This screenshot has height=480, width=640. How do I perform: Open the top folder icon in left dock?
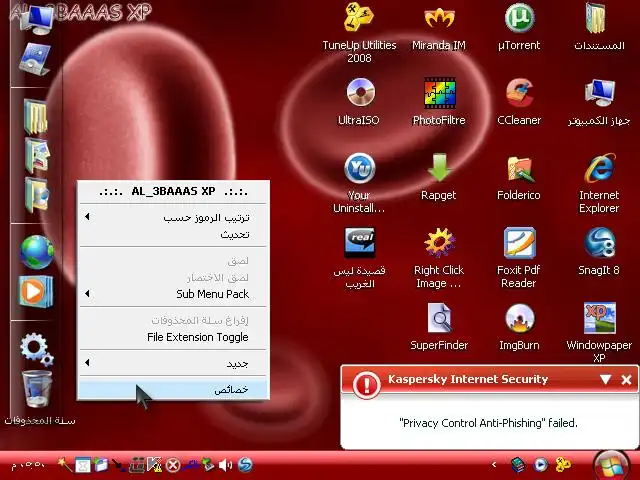[35, 116]
